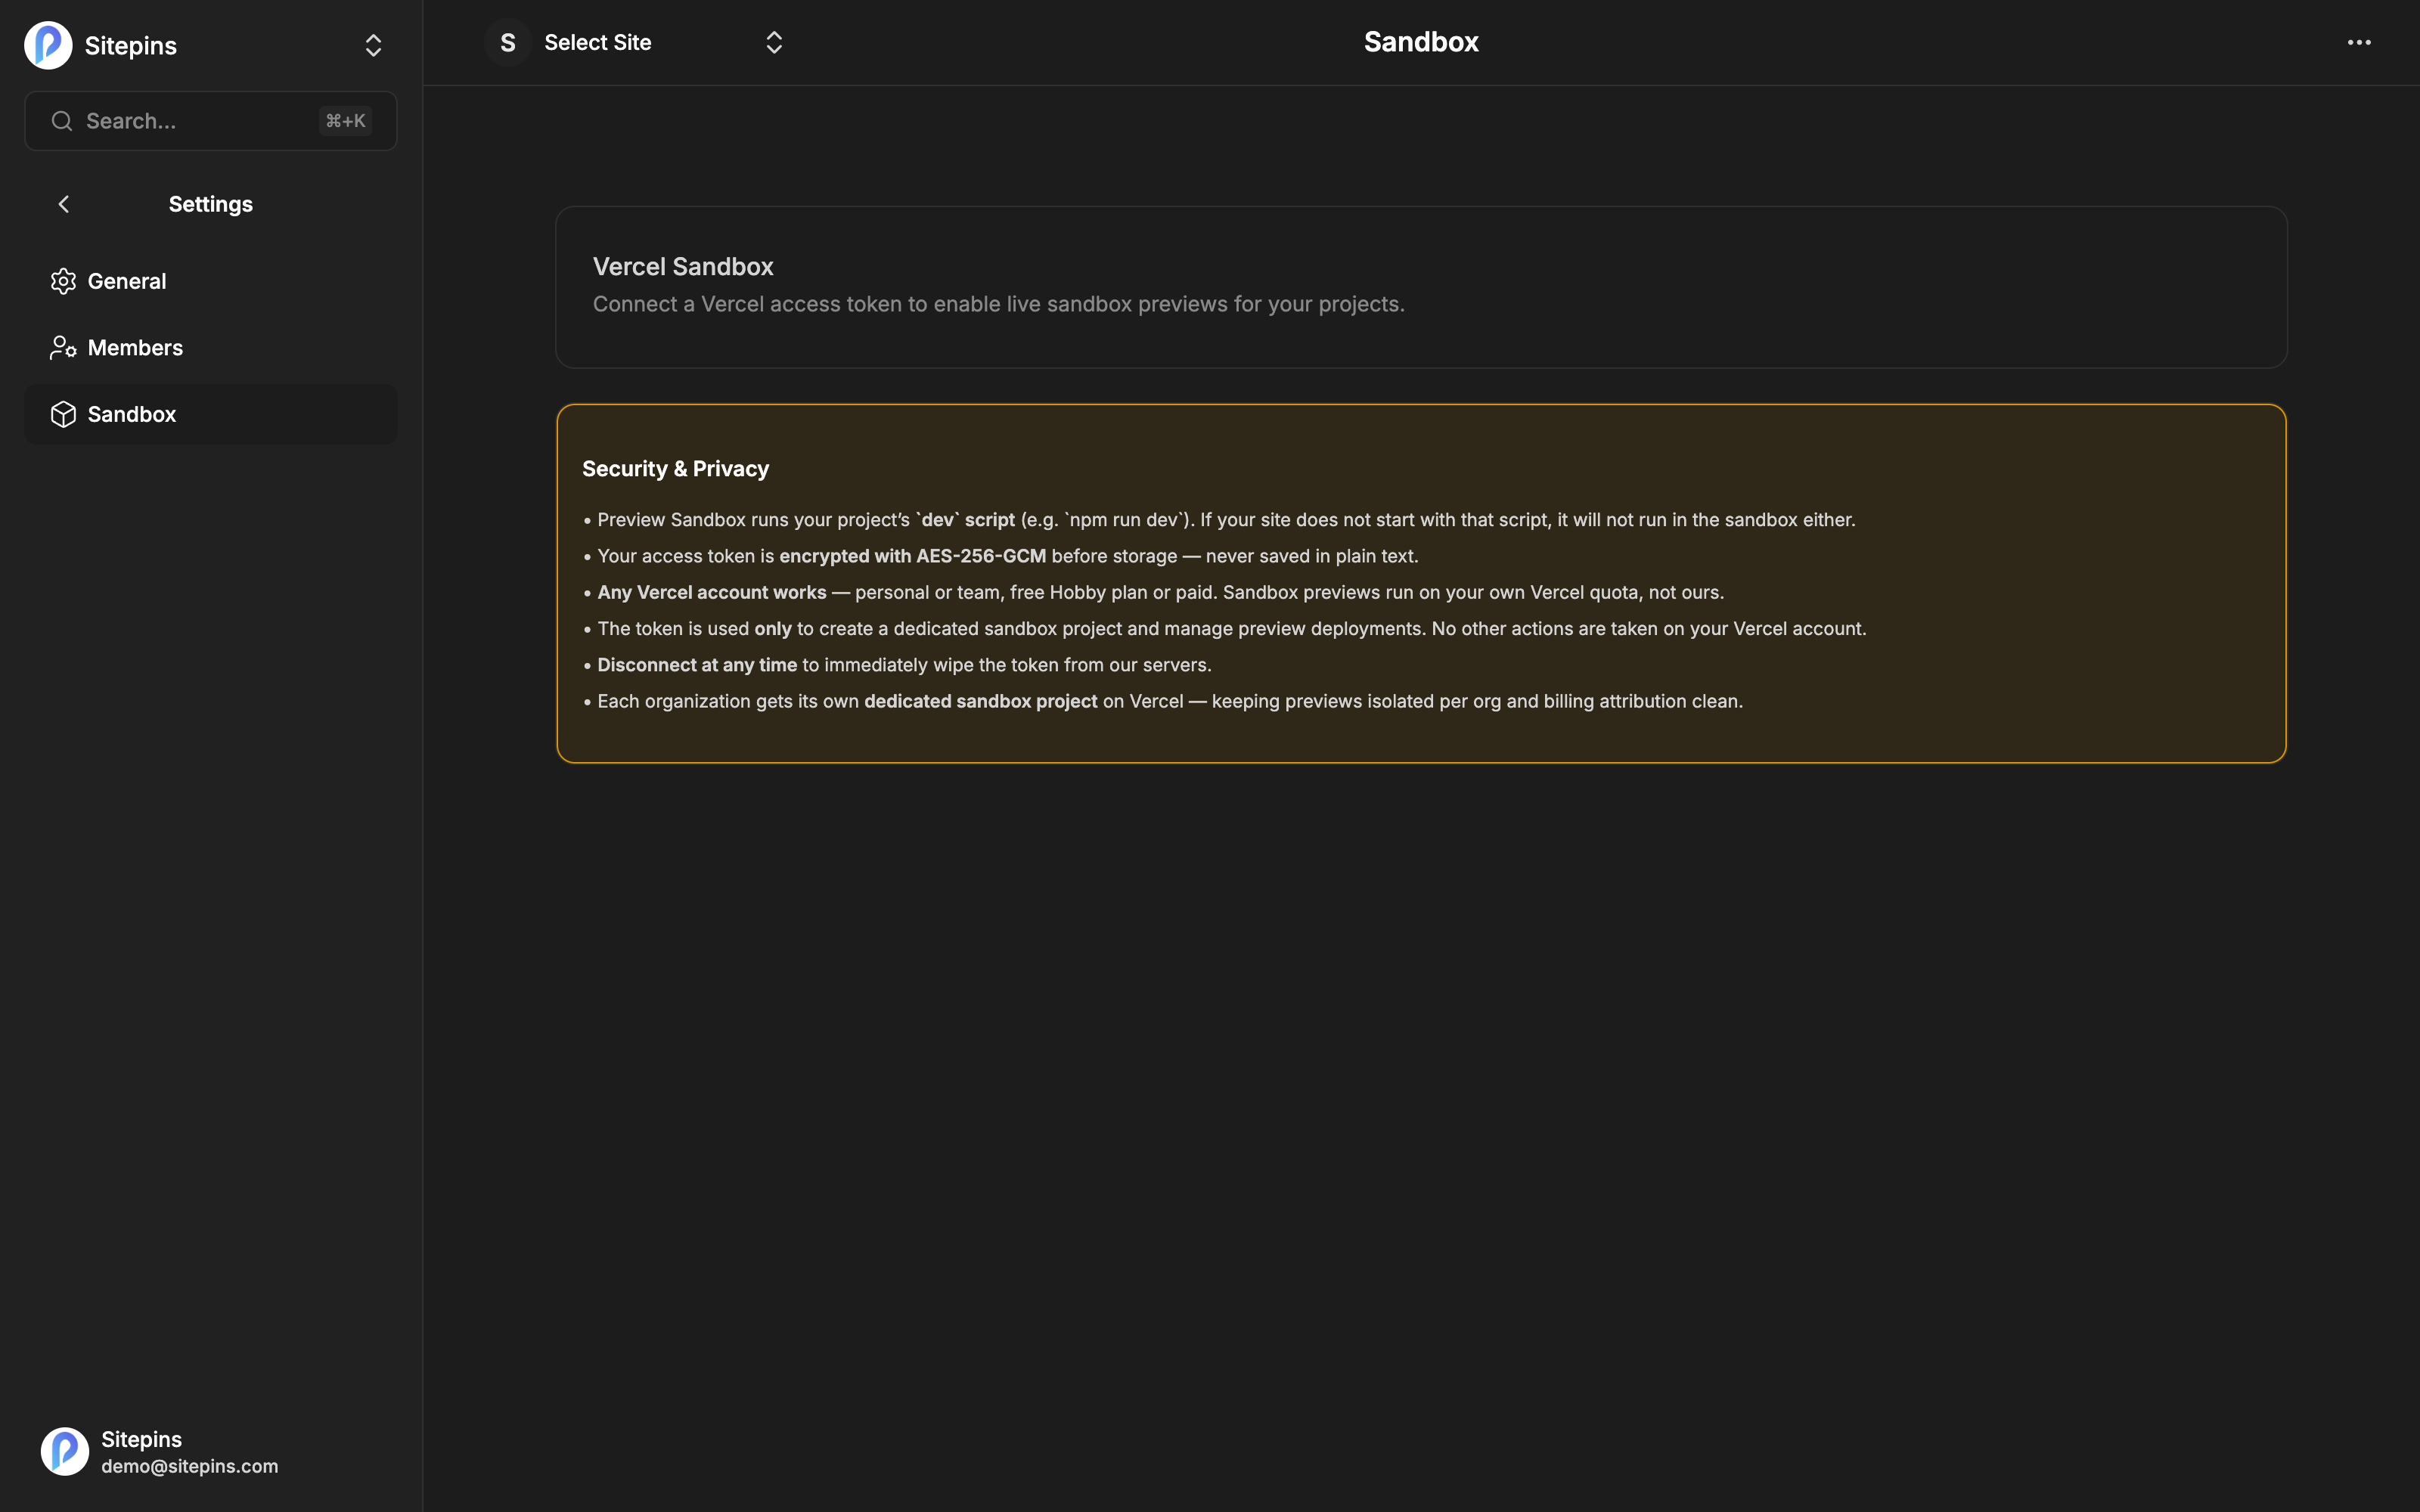This screenshot has width=2420, height=1512.
Task: Click the Sandbox cube icon
Action: click(63, 414)
